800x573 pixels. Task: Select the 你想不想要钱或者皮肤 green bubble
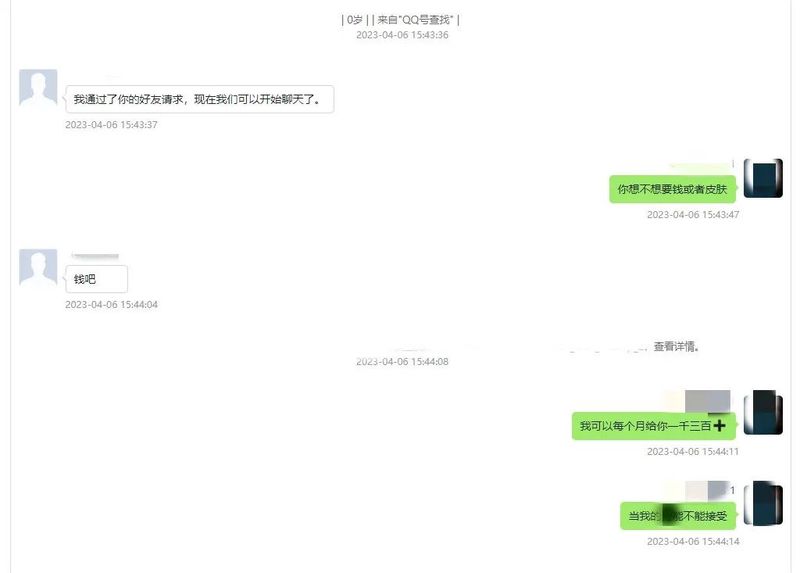[x=672, y=189]
